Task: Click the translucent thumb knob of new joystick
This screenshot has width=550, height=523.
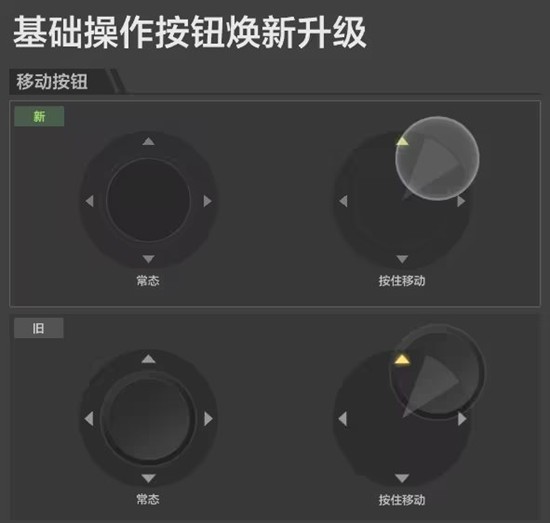Action: point(437,159)
